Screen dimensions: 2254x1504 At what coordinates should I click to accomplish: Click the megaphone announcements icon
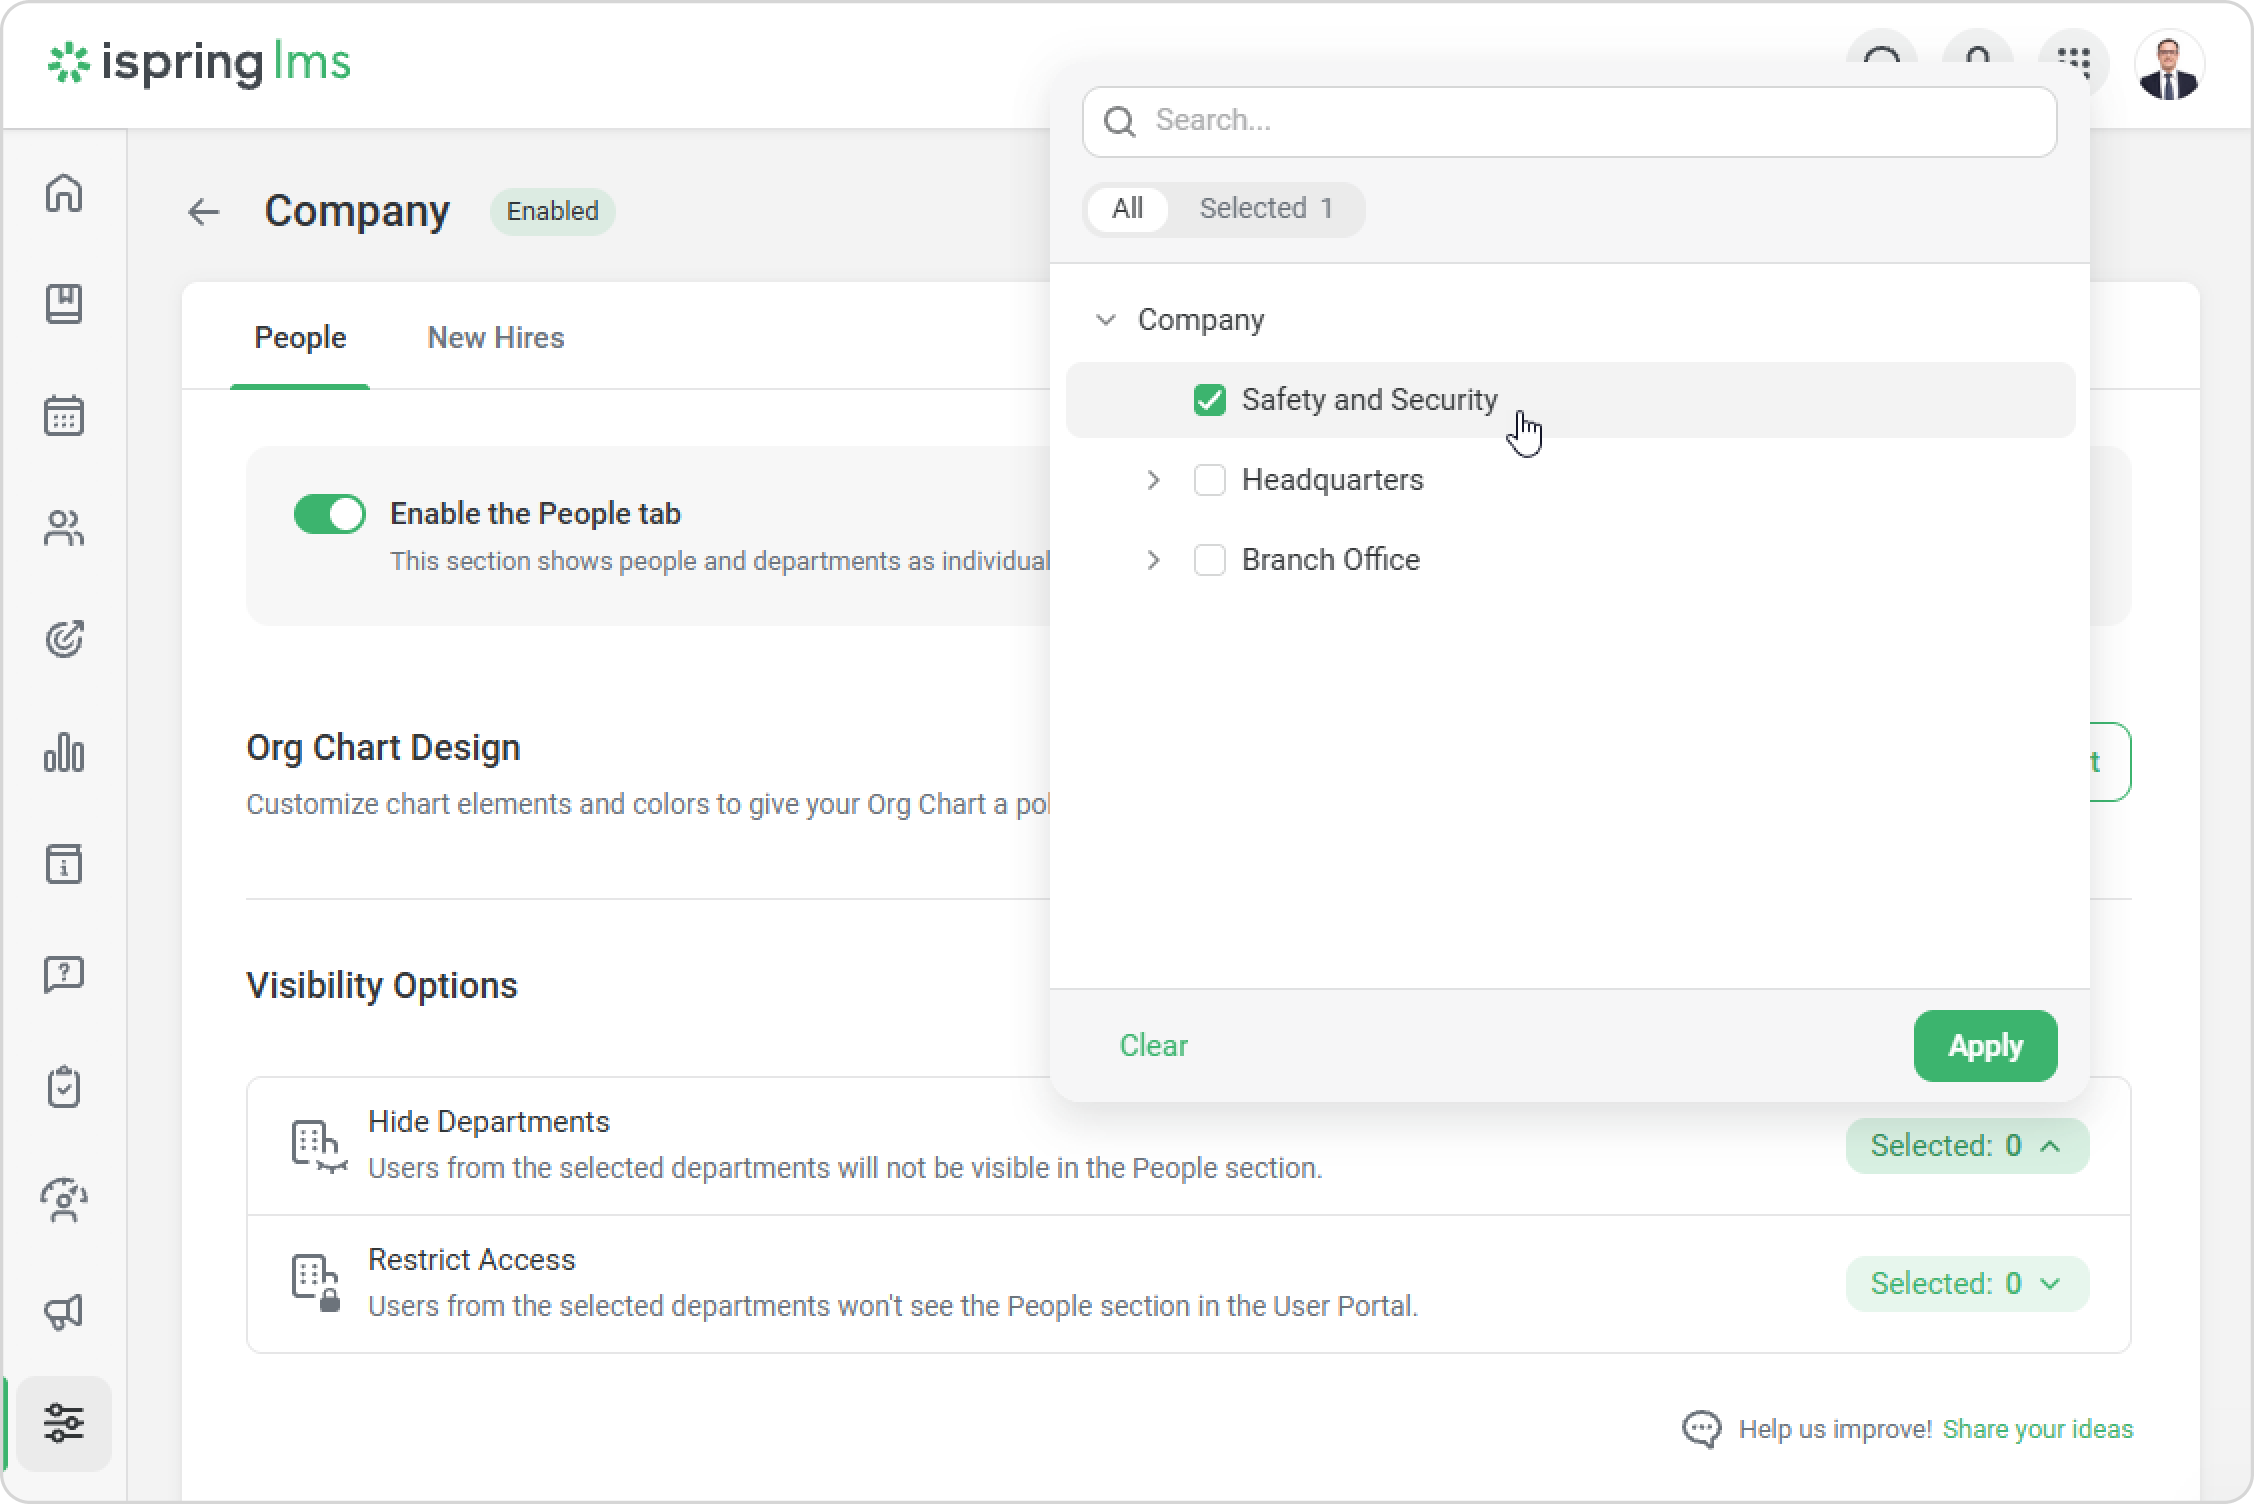[64, 1312]
